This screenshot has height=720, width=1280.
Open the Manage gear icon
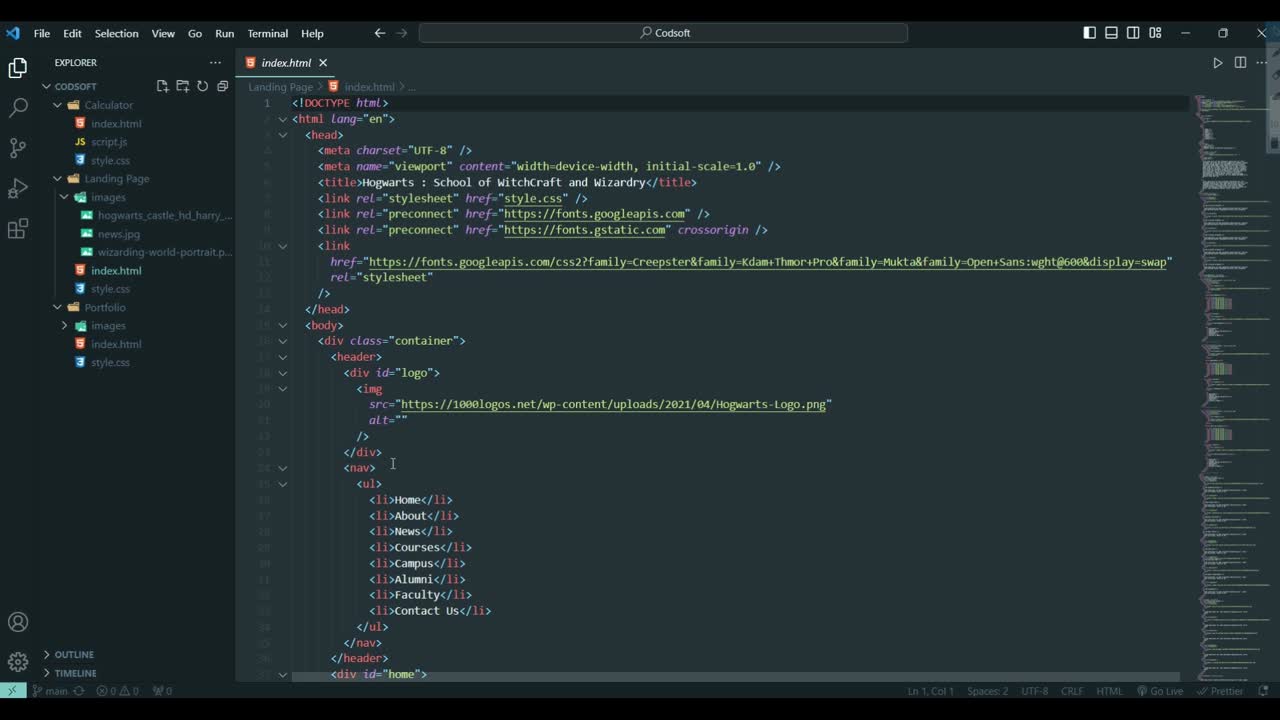[x=18, y=661]
